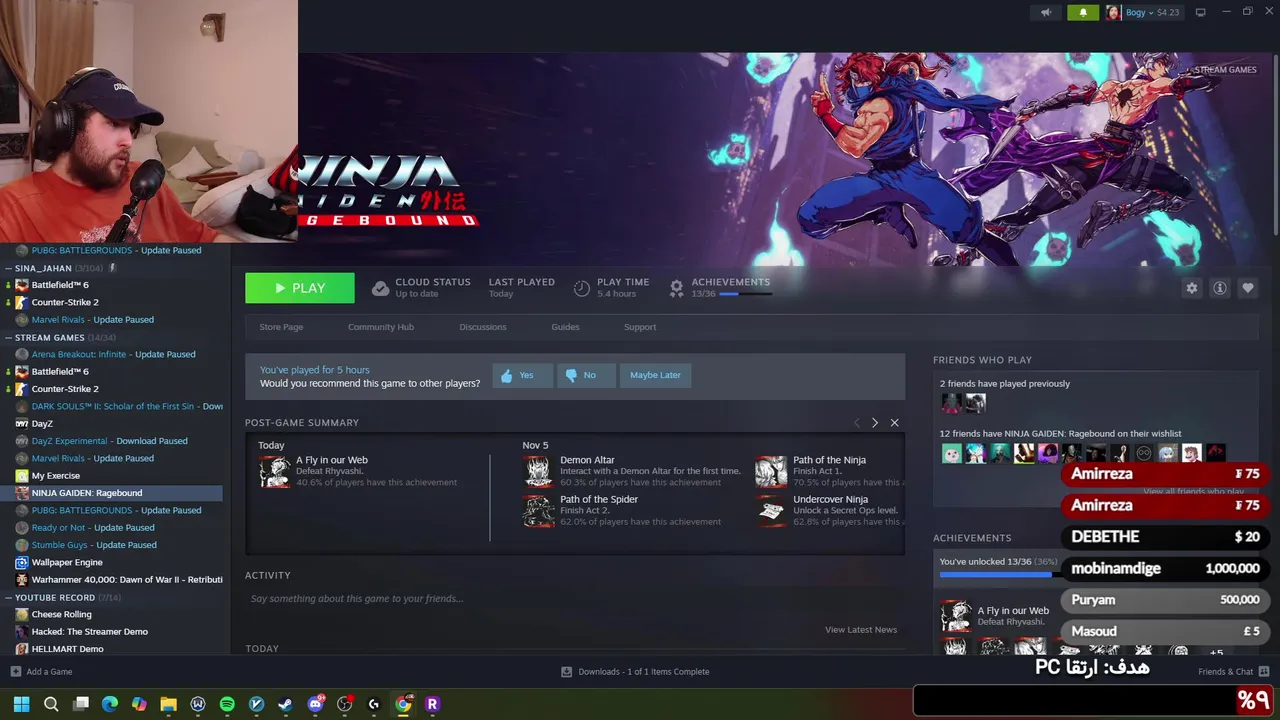Click the lightning icon next to SINA_JAHAN

tap(113, 268)
